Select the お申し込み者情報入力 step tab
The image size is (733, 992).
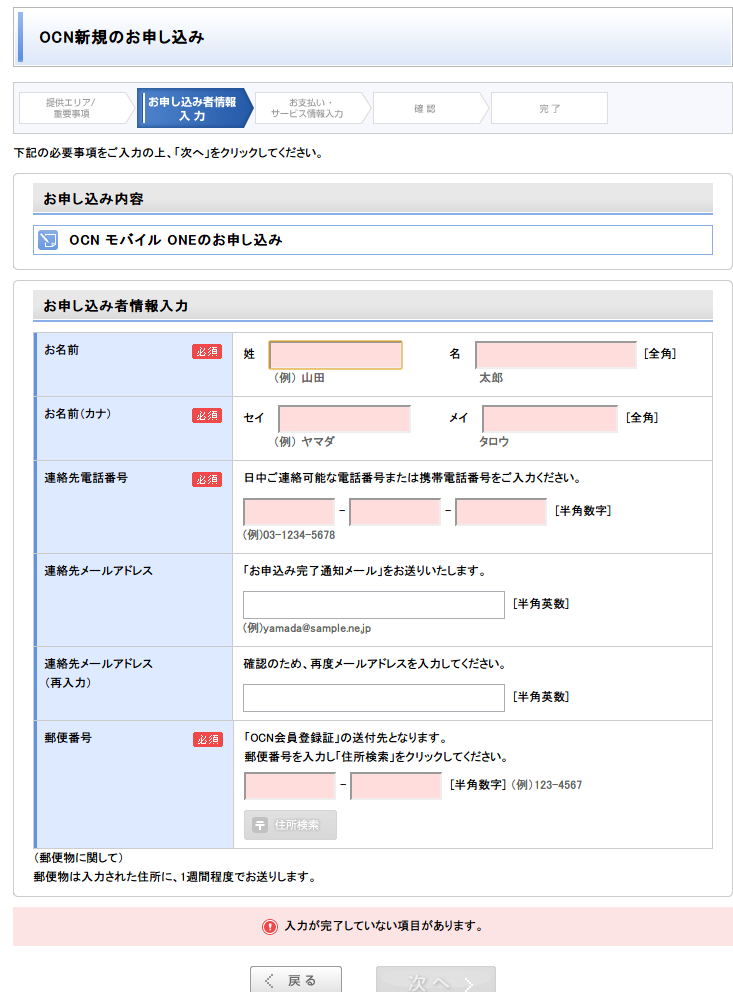[x=192, y=108]
